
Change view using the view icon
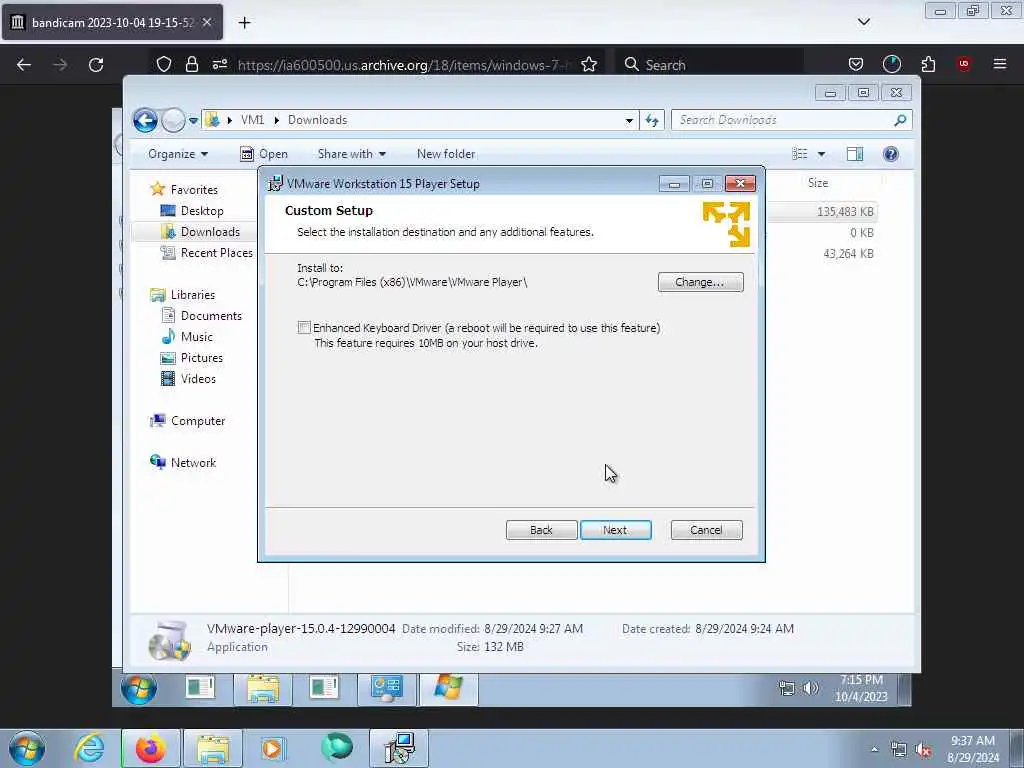[x=799, y=154]
